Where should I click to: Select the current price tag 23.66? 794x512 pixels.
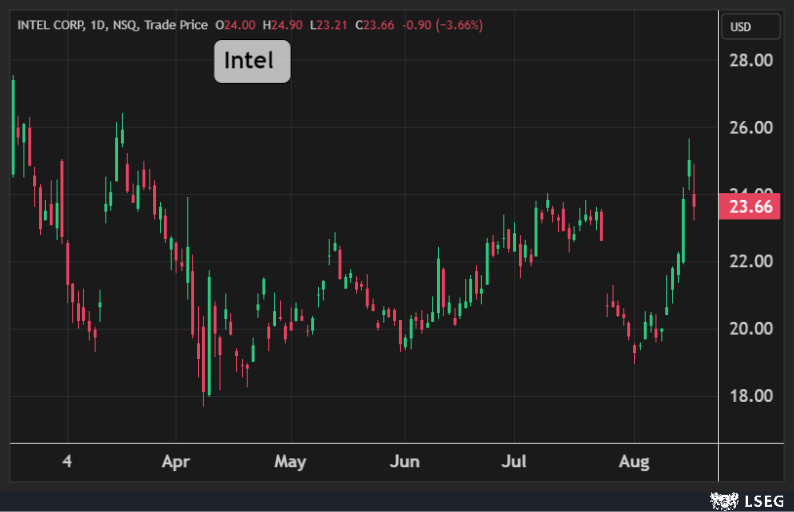[749, 207]
